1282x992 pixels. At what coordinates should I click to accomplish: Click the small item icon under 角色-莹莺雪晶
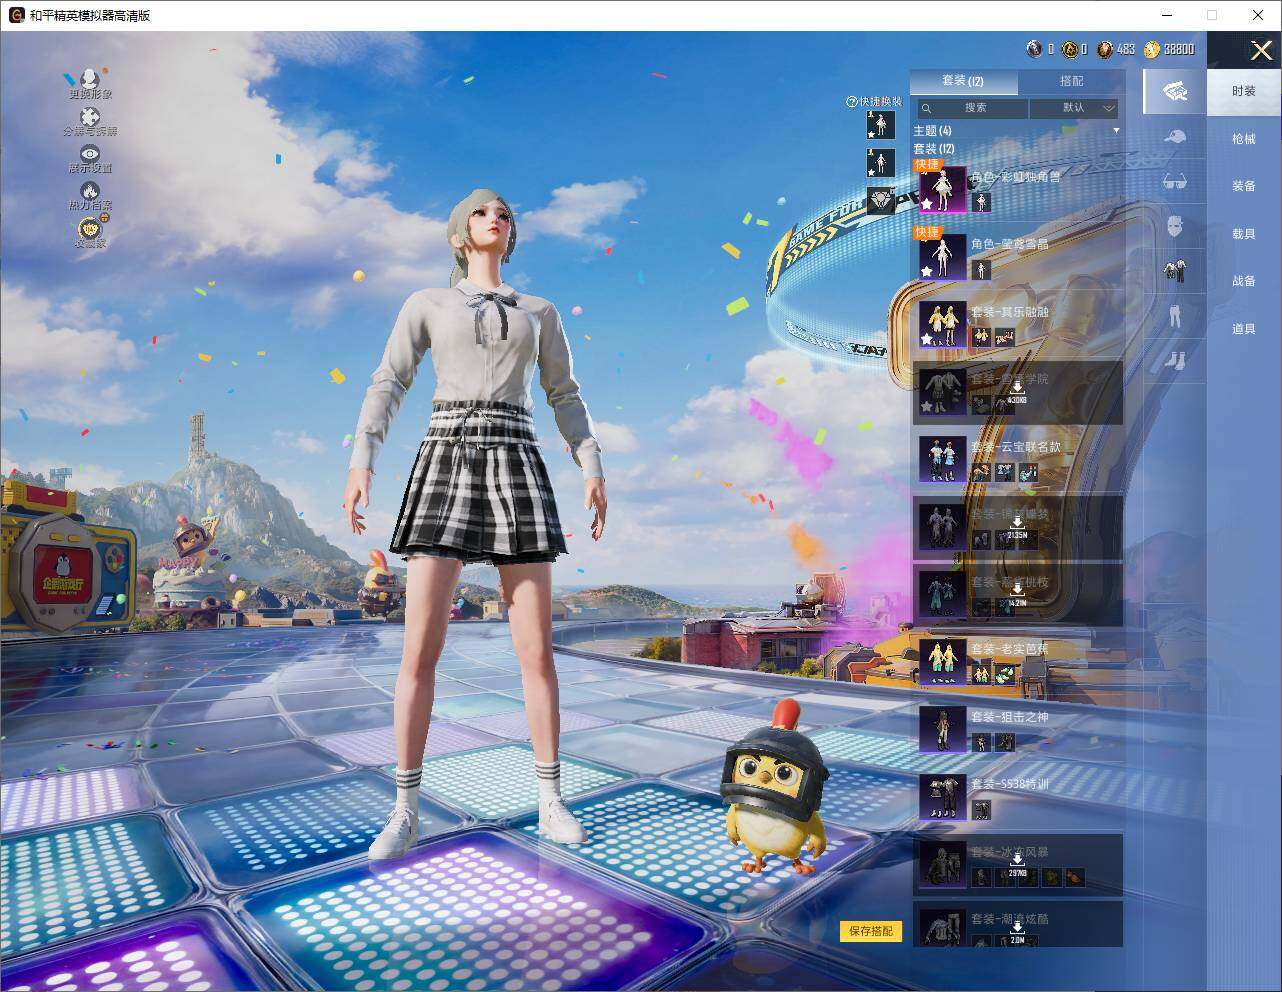pyautogui.click(x=981, y=271)
